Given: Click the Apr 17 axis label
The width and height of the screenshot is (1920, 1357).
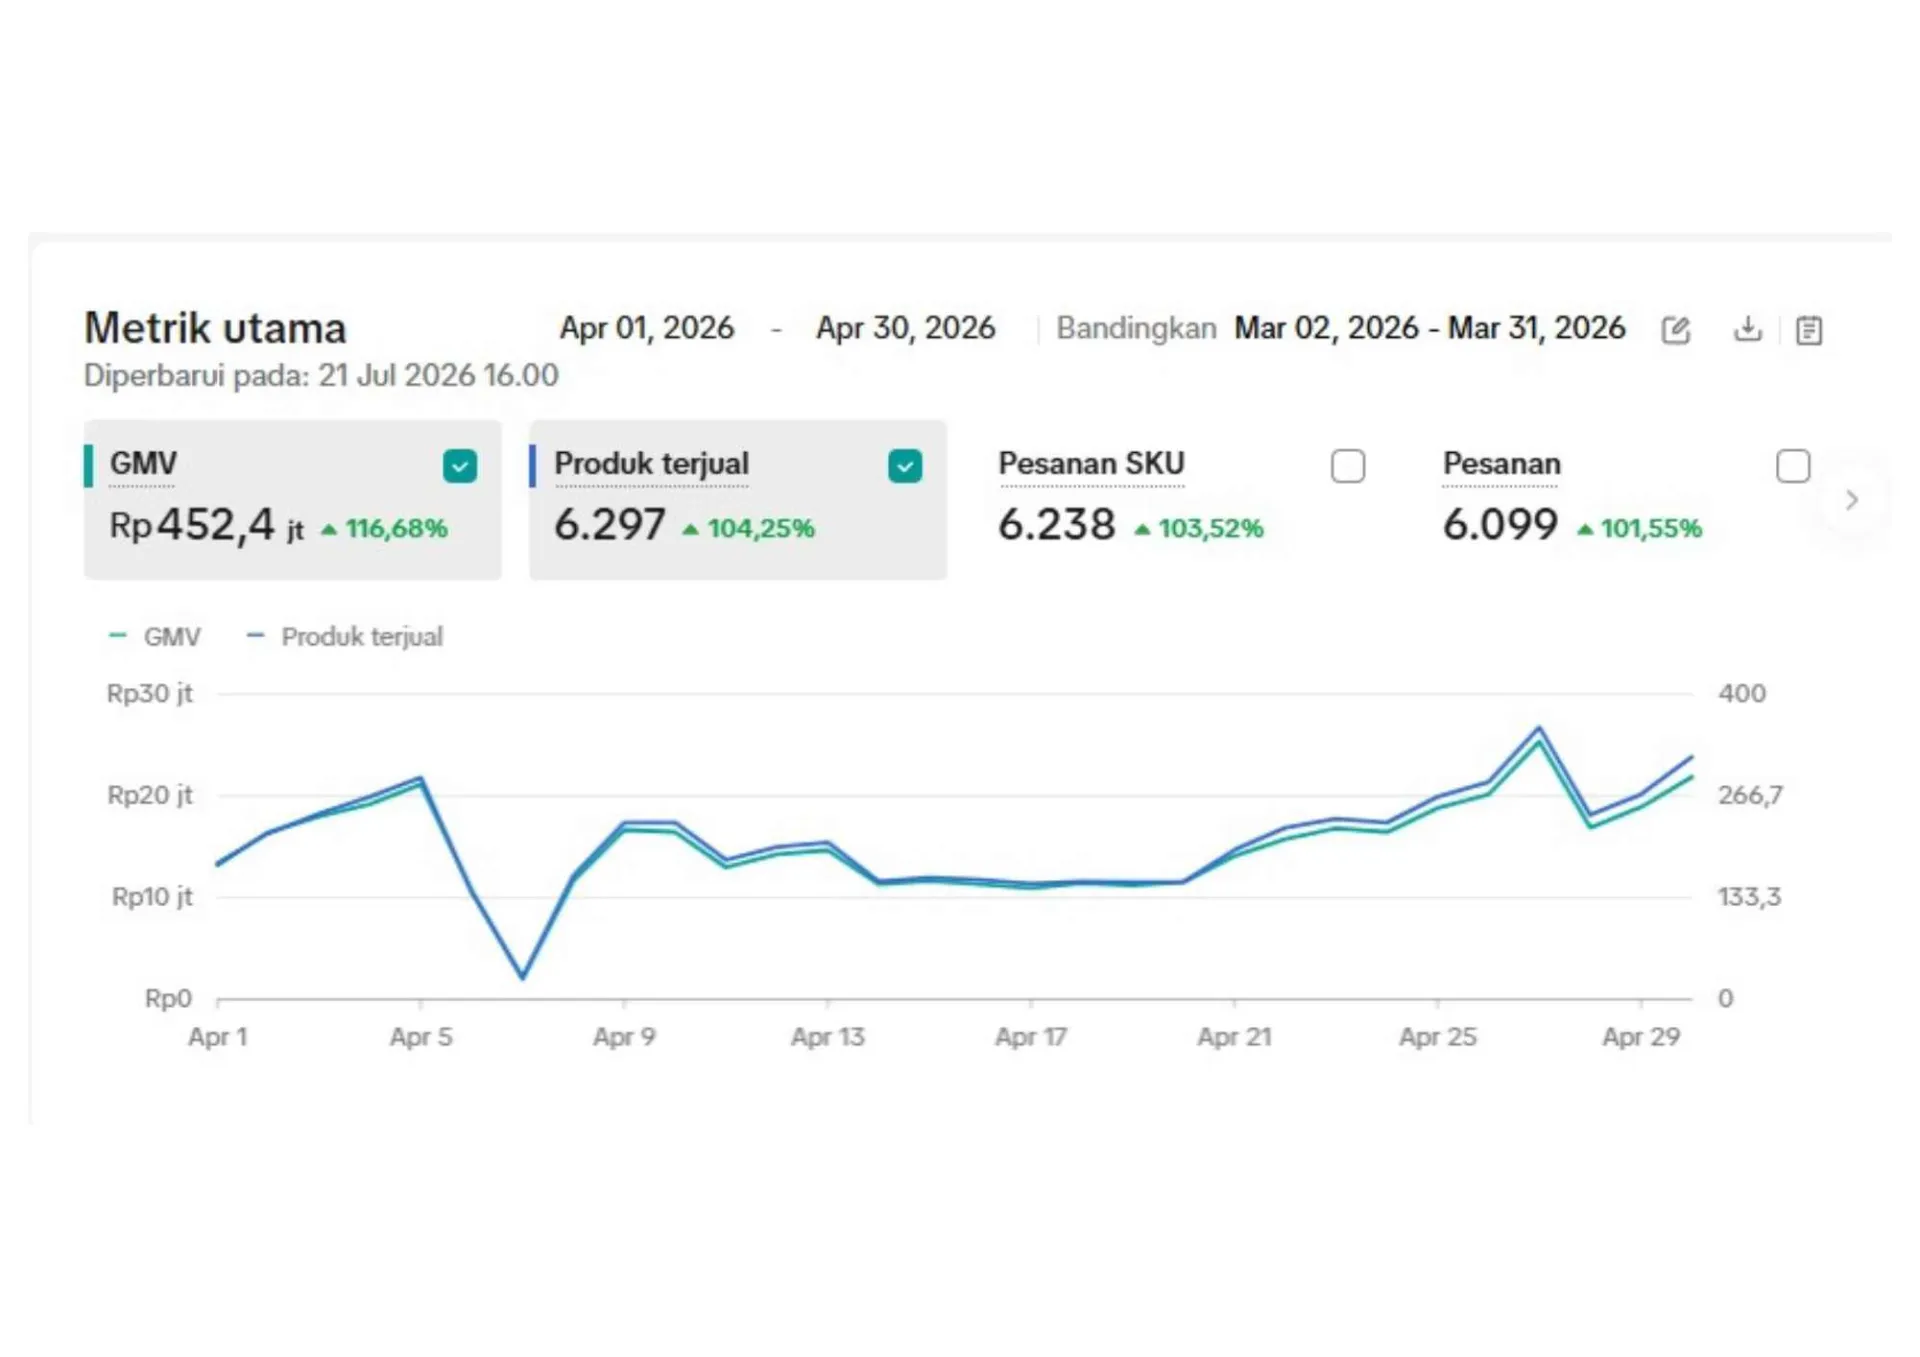Looking at the screenshot, I should coord(1031,1037).
